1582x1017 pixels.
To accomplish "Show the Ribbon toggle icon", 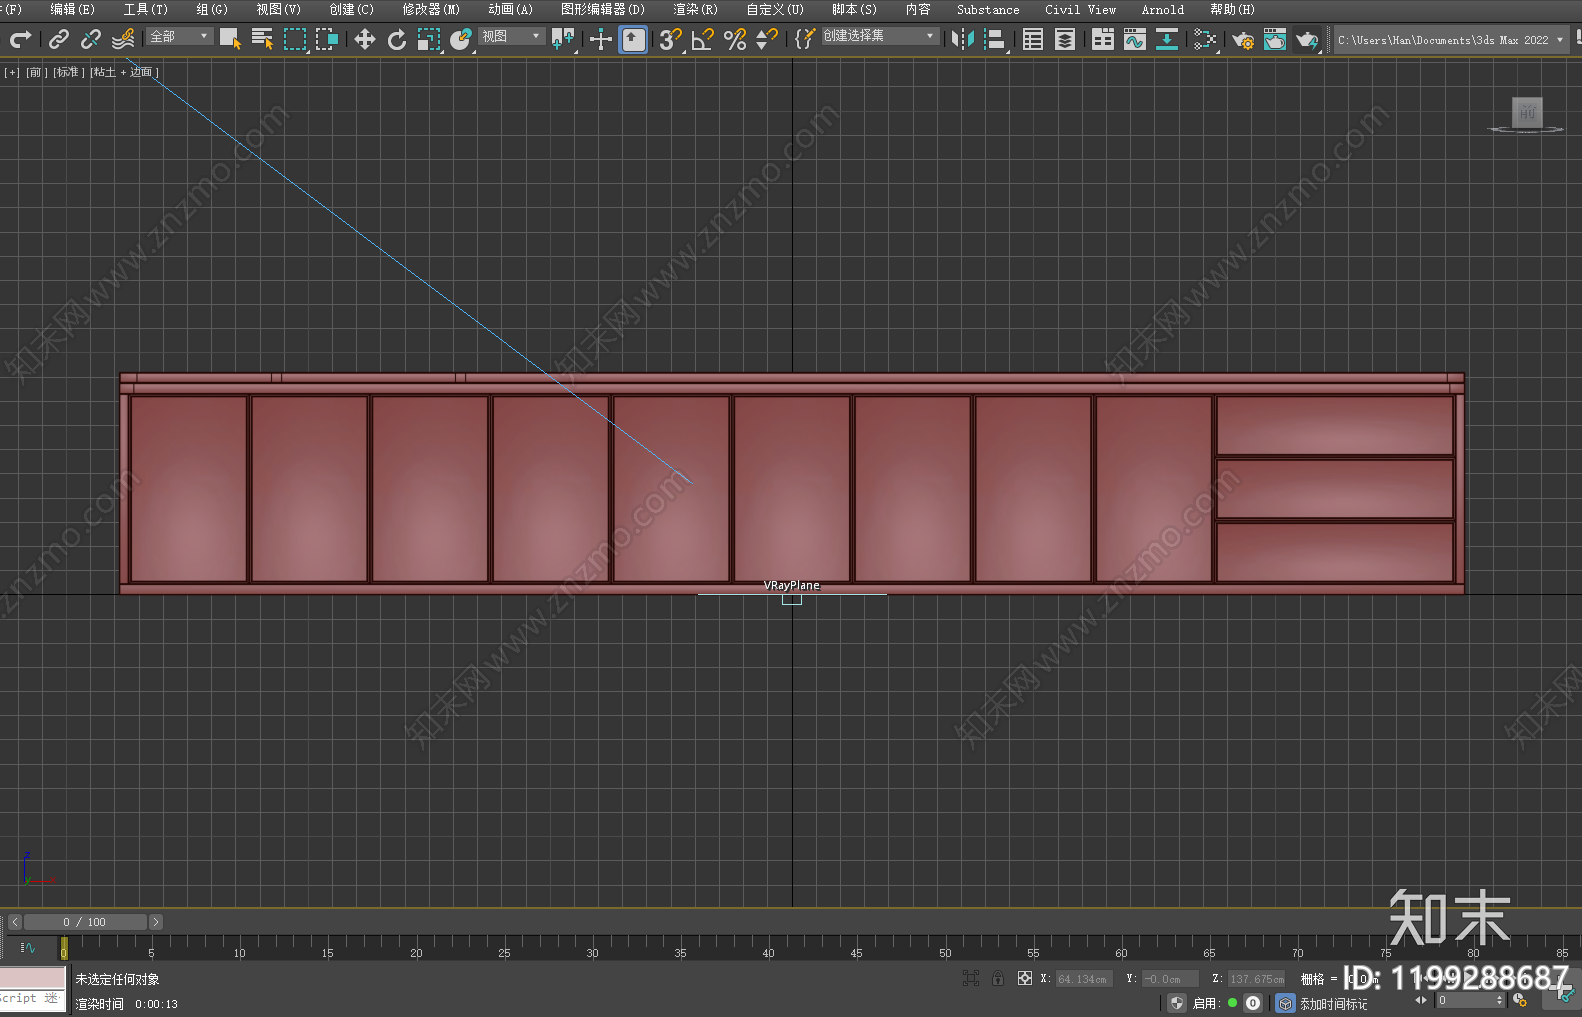I will [1103, 39].
